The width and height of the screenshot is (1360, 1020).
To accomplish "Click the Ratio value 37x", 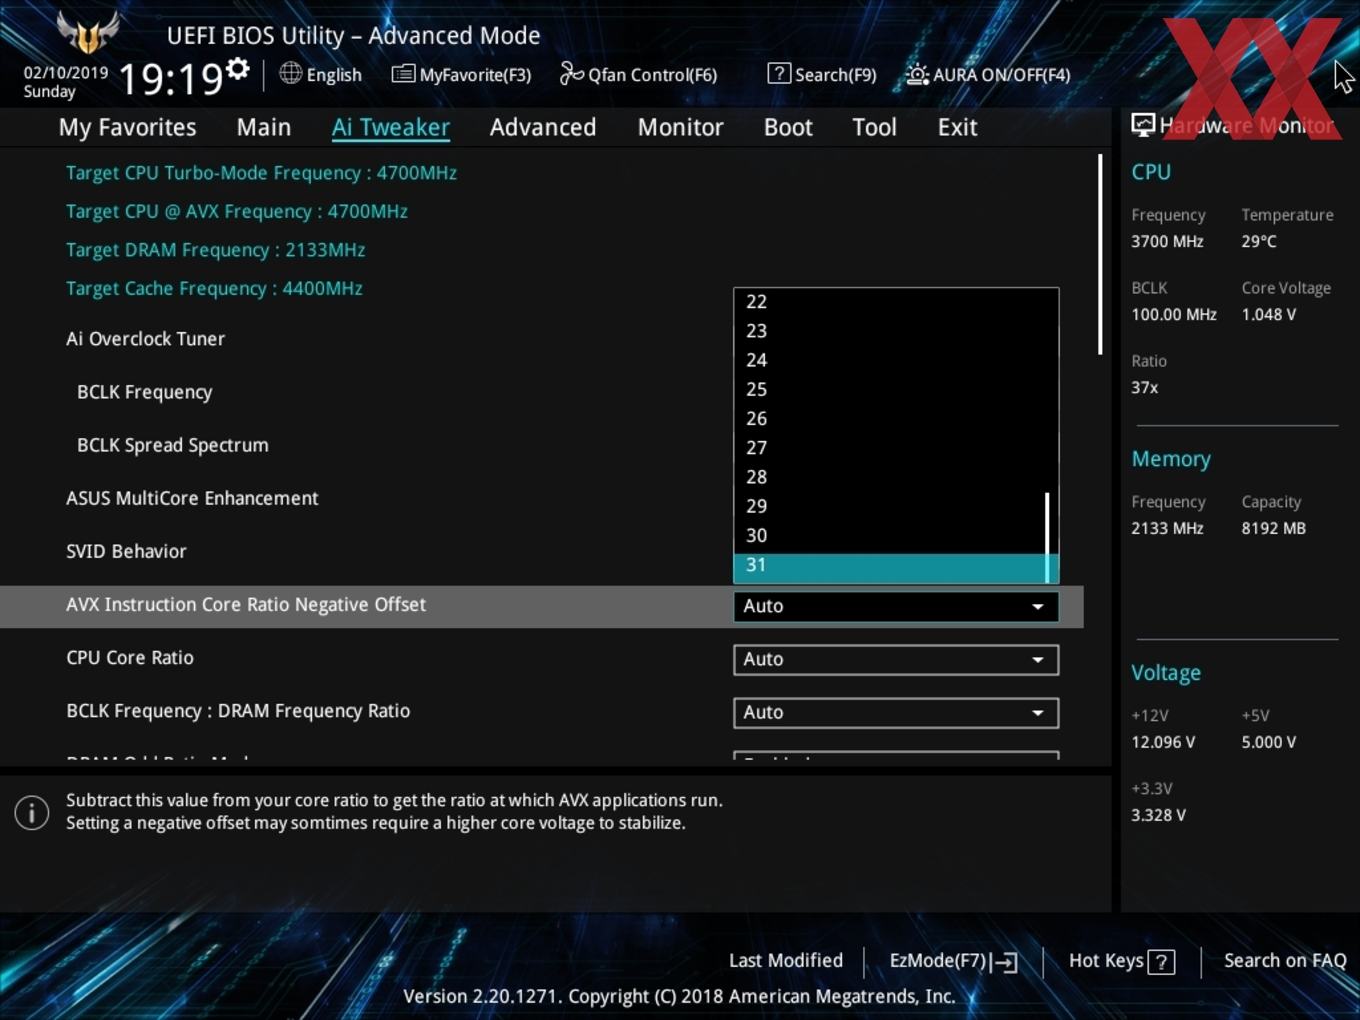I will [x=1145, y=387].
